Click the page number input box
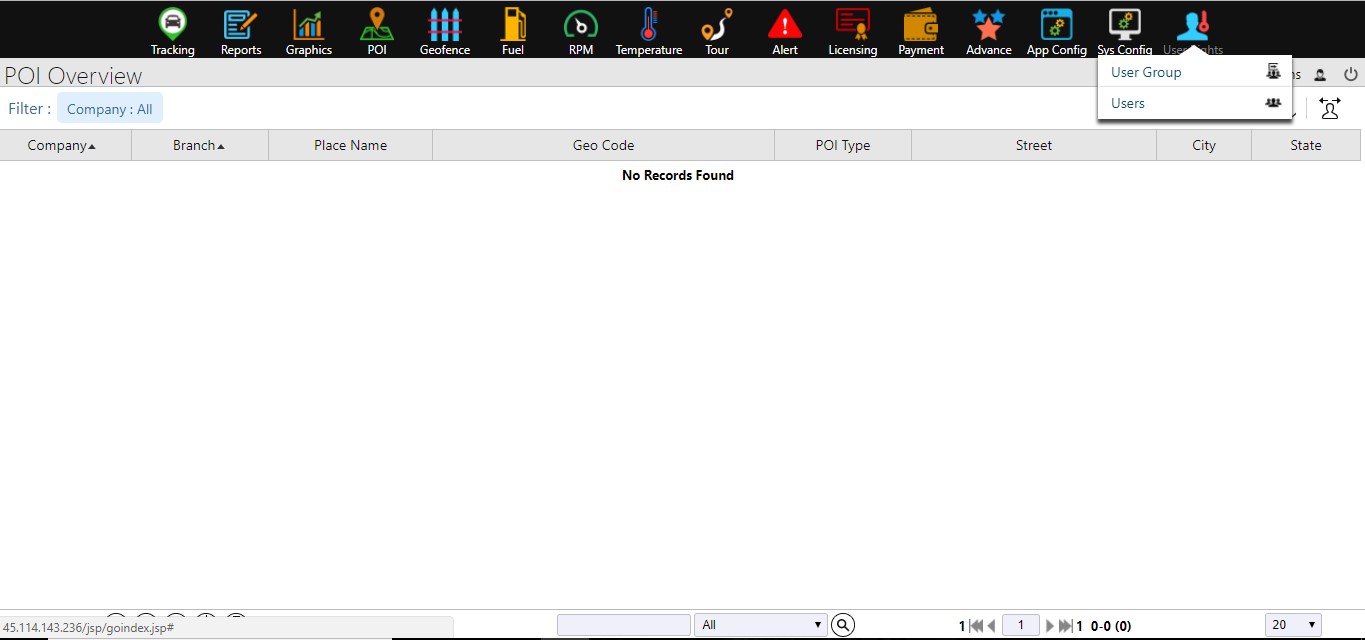1365x640 pixels. point(1020,625)
